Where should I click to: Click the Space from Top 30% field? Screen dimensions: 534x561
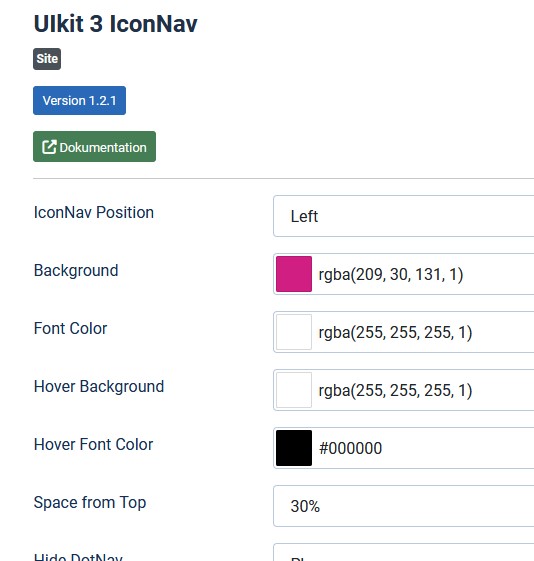coord(403,506)
